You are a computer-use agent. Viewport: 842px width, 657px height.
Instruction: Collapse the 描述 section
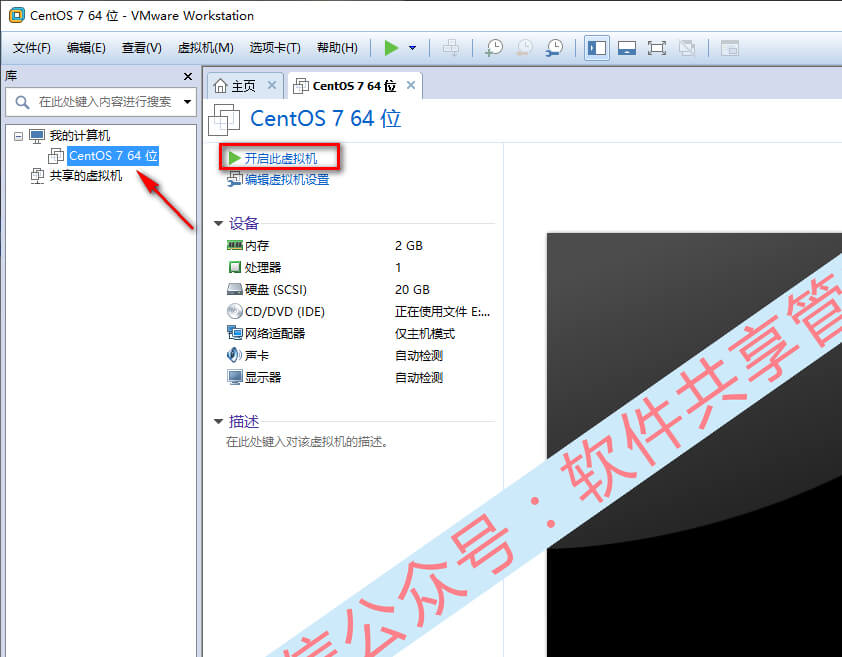(218, 421)
